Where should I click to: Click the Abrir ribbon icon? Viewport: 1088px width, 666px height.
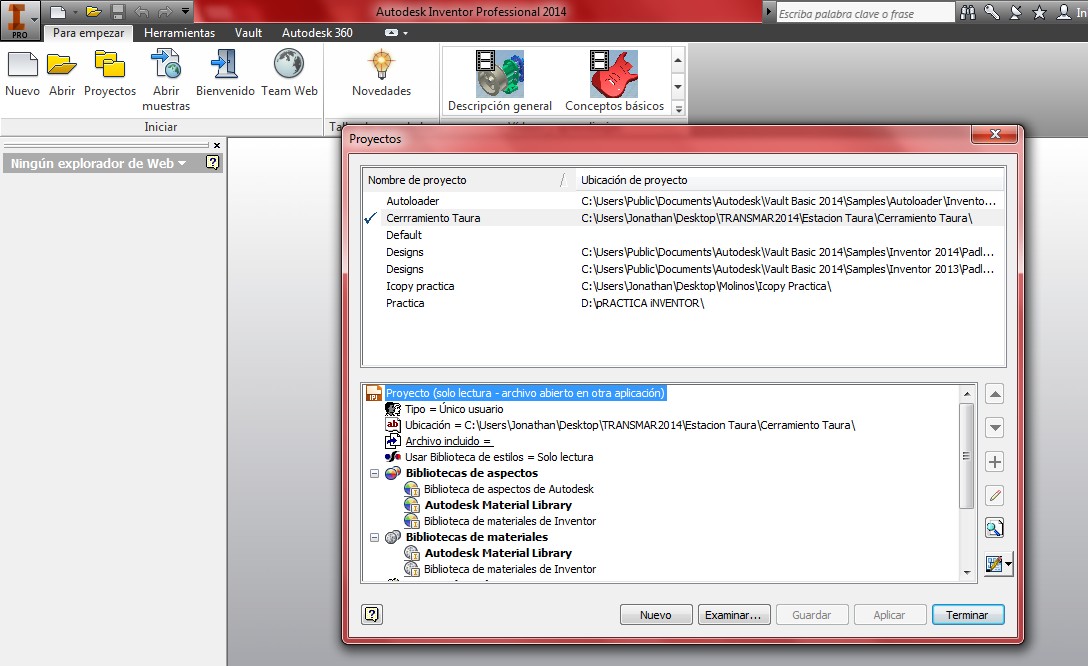(62, 73)
